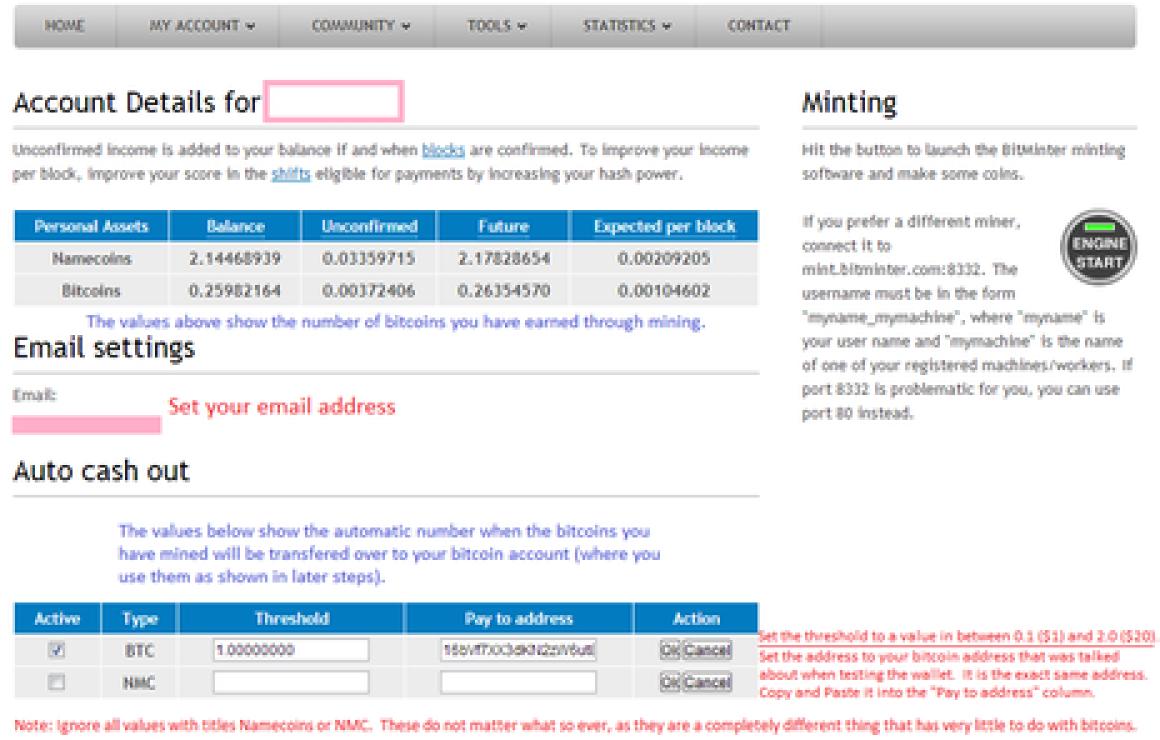The height and width of the screenshot is (740, 1160).
Task: Click the Pay to address header
Action: coord(519,619)
